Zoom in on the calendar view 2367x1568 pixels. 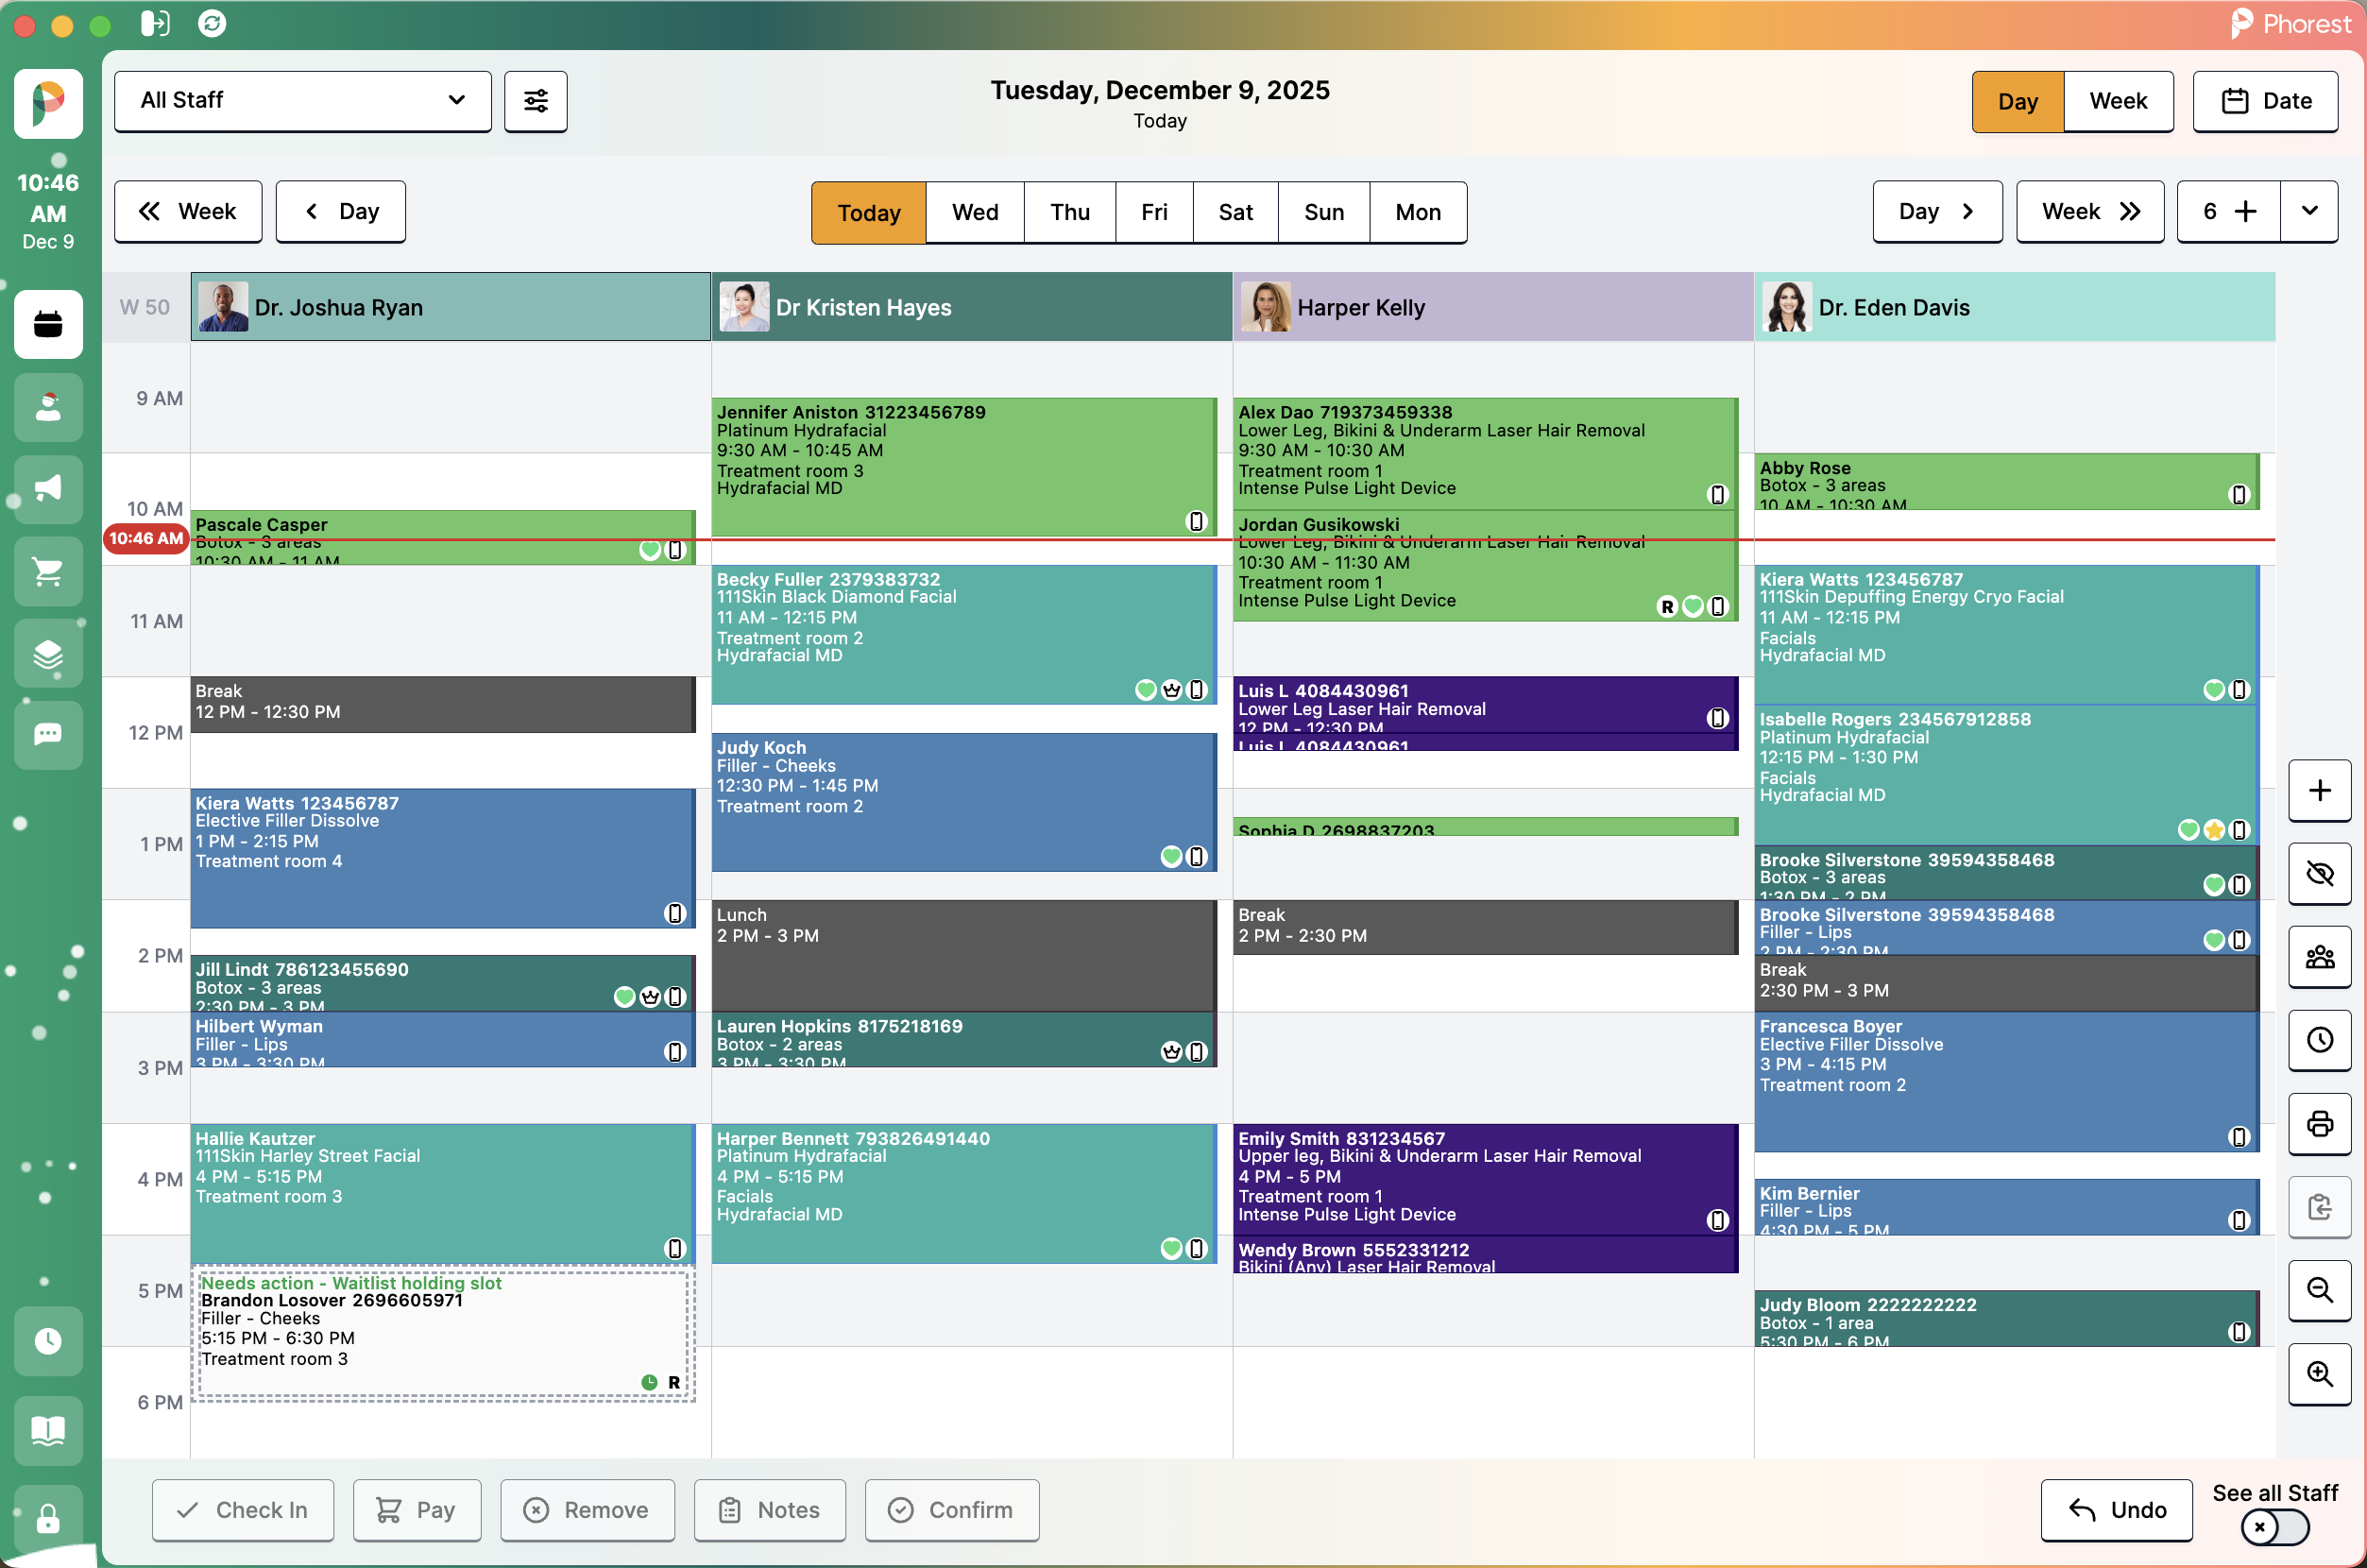pyautogui.click(x=2320, y=1374)
